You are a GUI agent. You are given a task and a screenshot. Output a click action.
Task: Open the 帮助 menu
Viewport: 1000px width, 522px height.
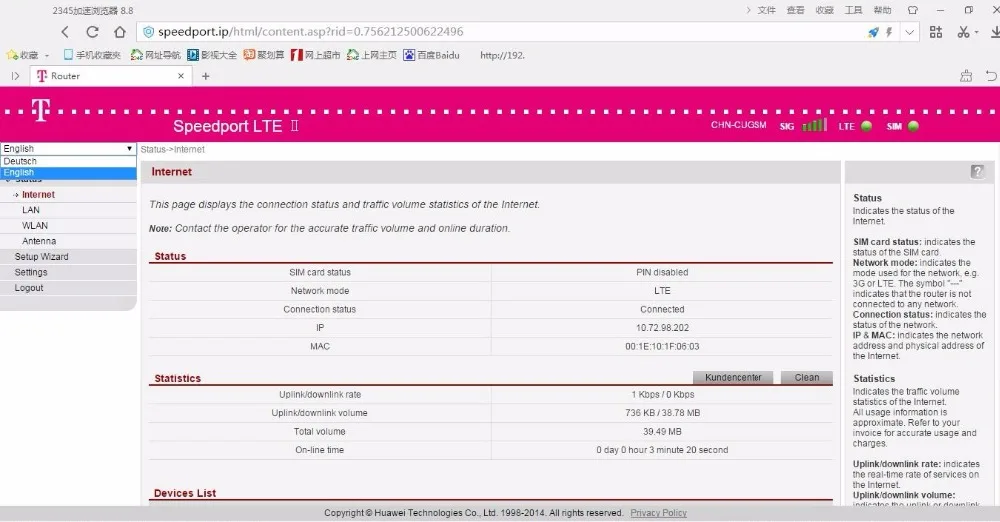click(x=883, y=10)
